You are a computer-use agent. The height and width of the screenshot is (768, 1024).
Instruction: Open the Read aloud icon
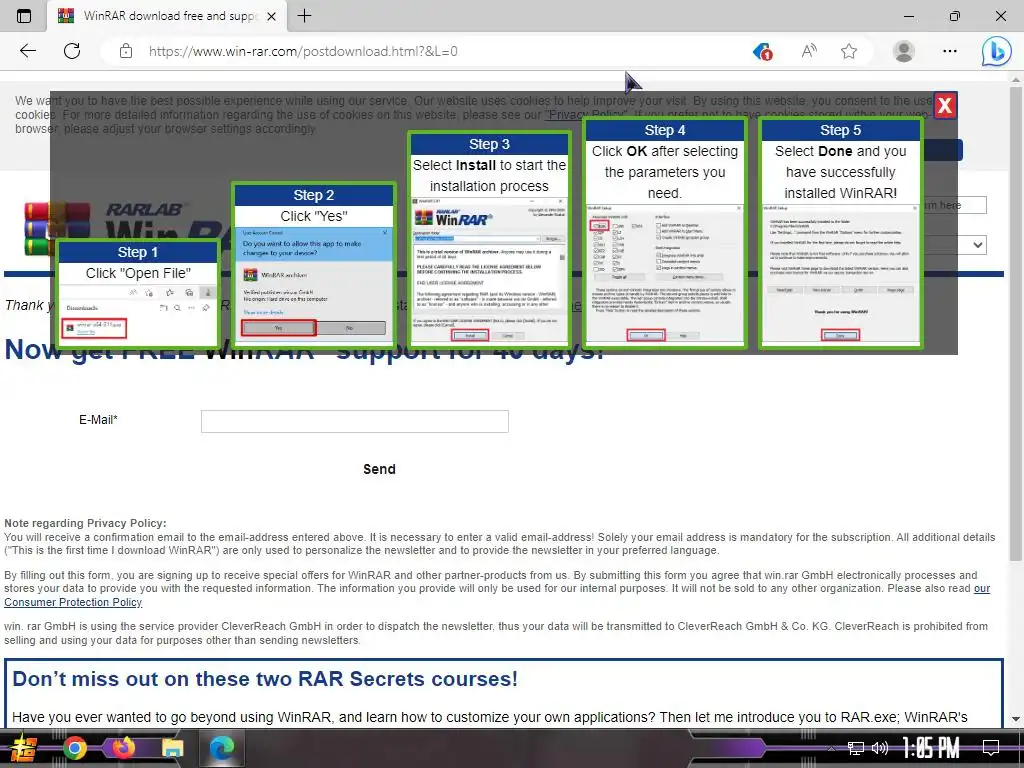[808, 51]
